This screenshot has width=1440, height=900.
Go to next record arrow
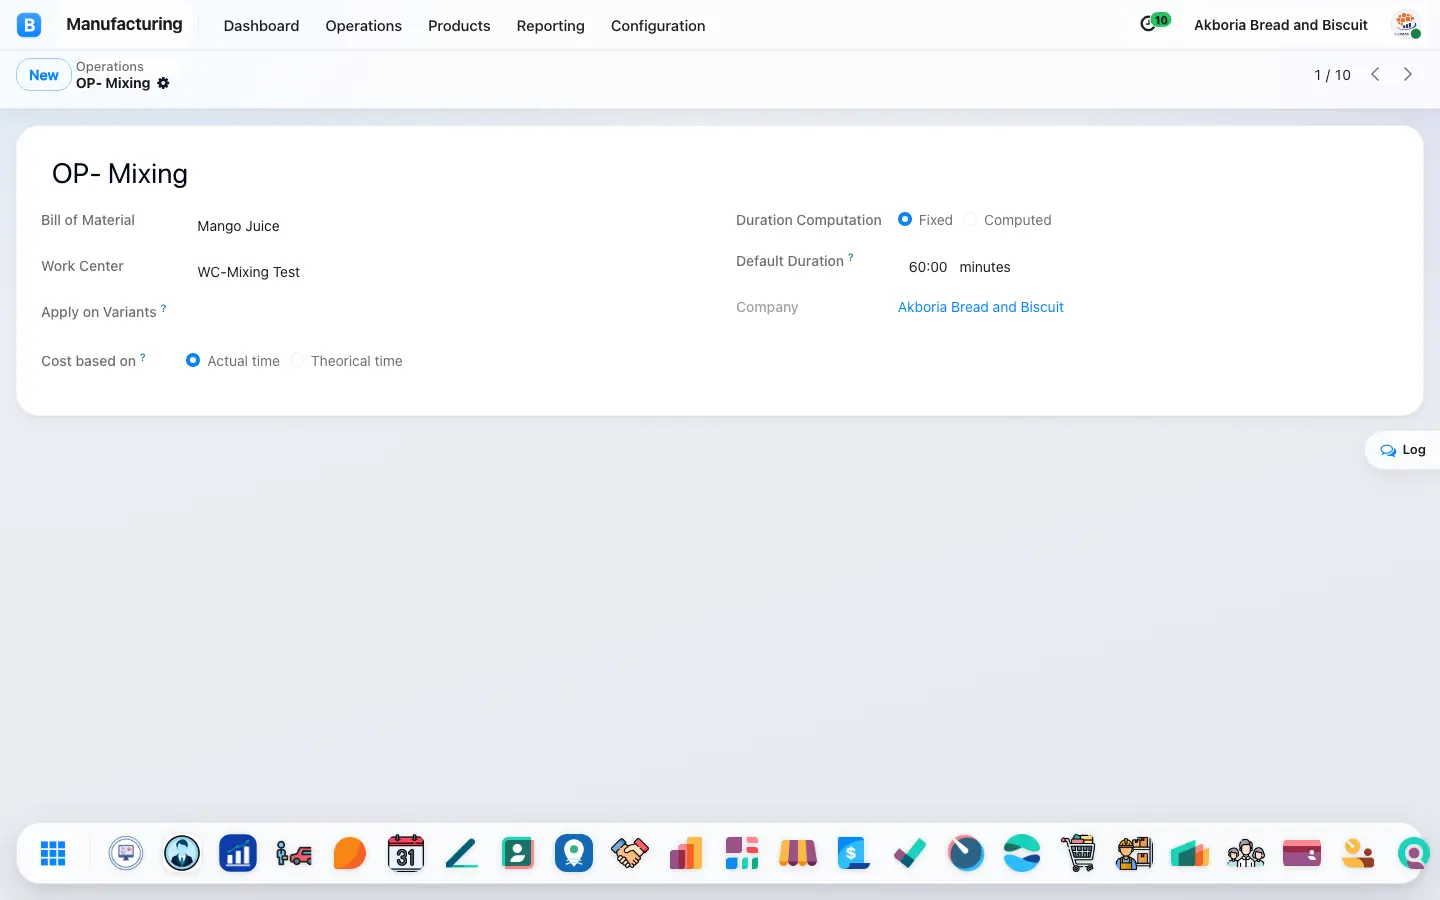[x=1408, y=75]
